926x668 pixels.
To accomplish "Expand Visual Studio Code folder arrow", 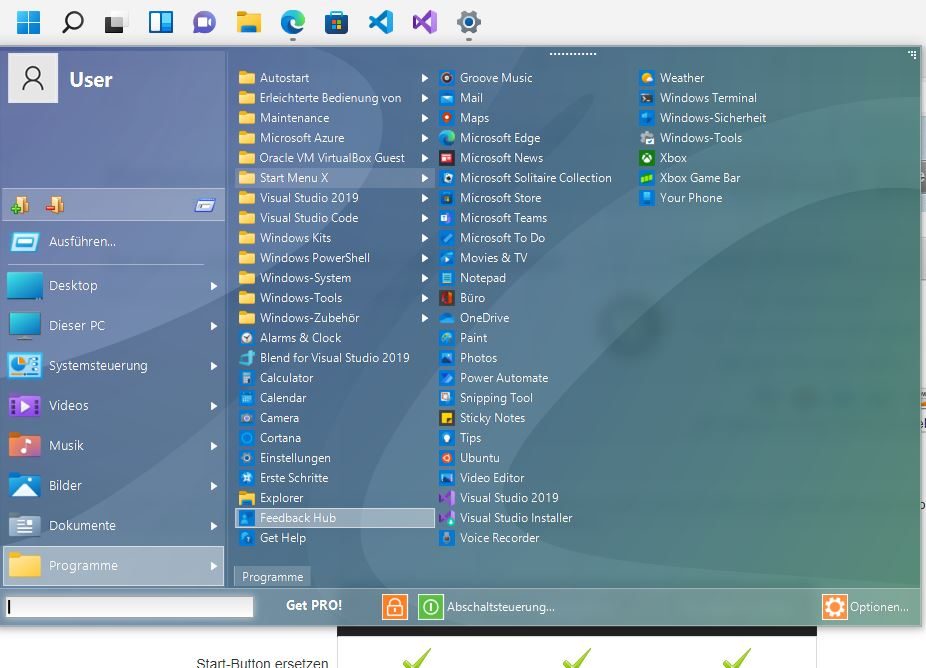I will point(425,218).
